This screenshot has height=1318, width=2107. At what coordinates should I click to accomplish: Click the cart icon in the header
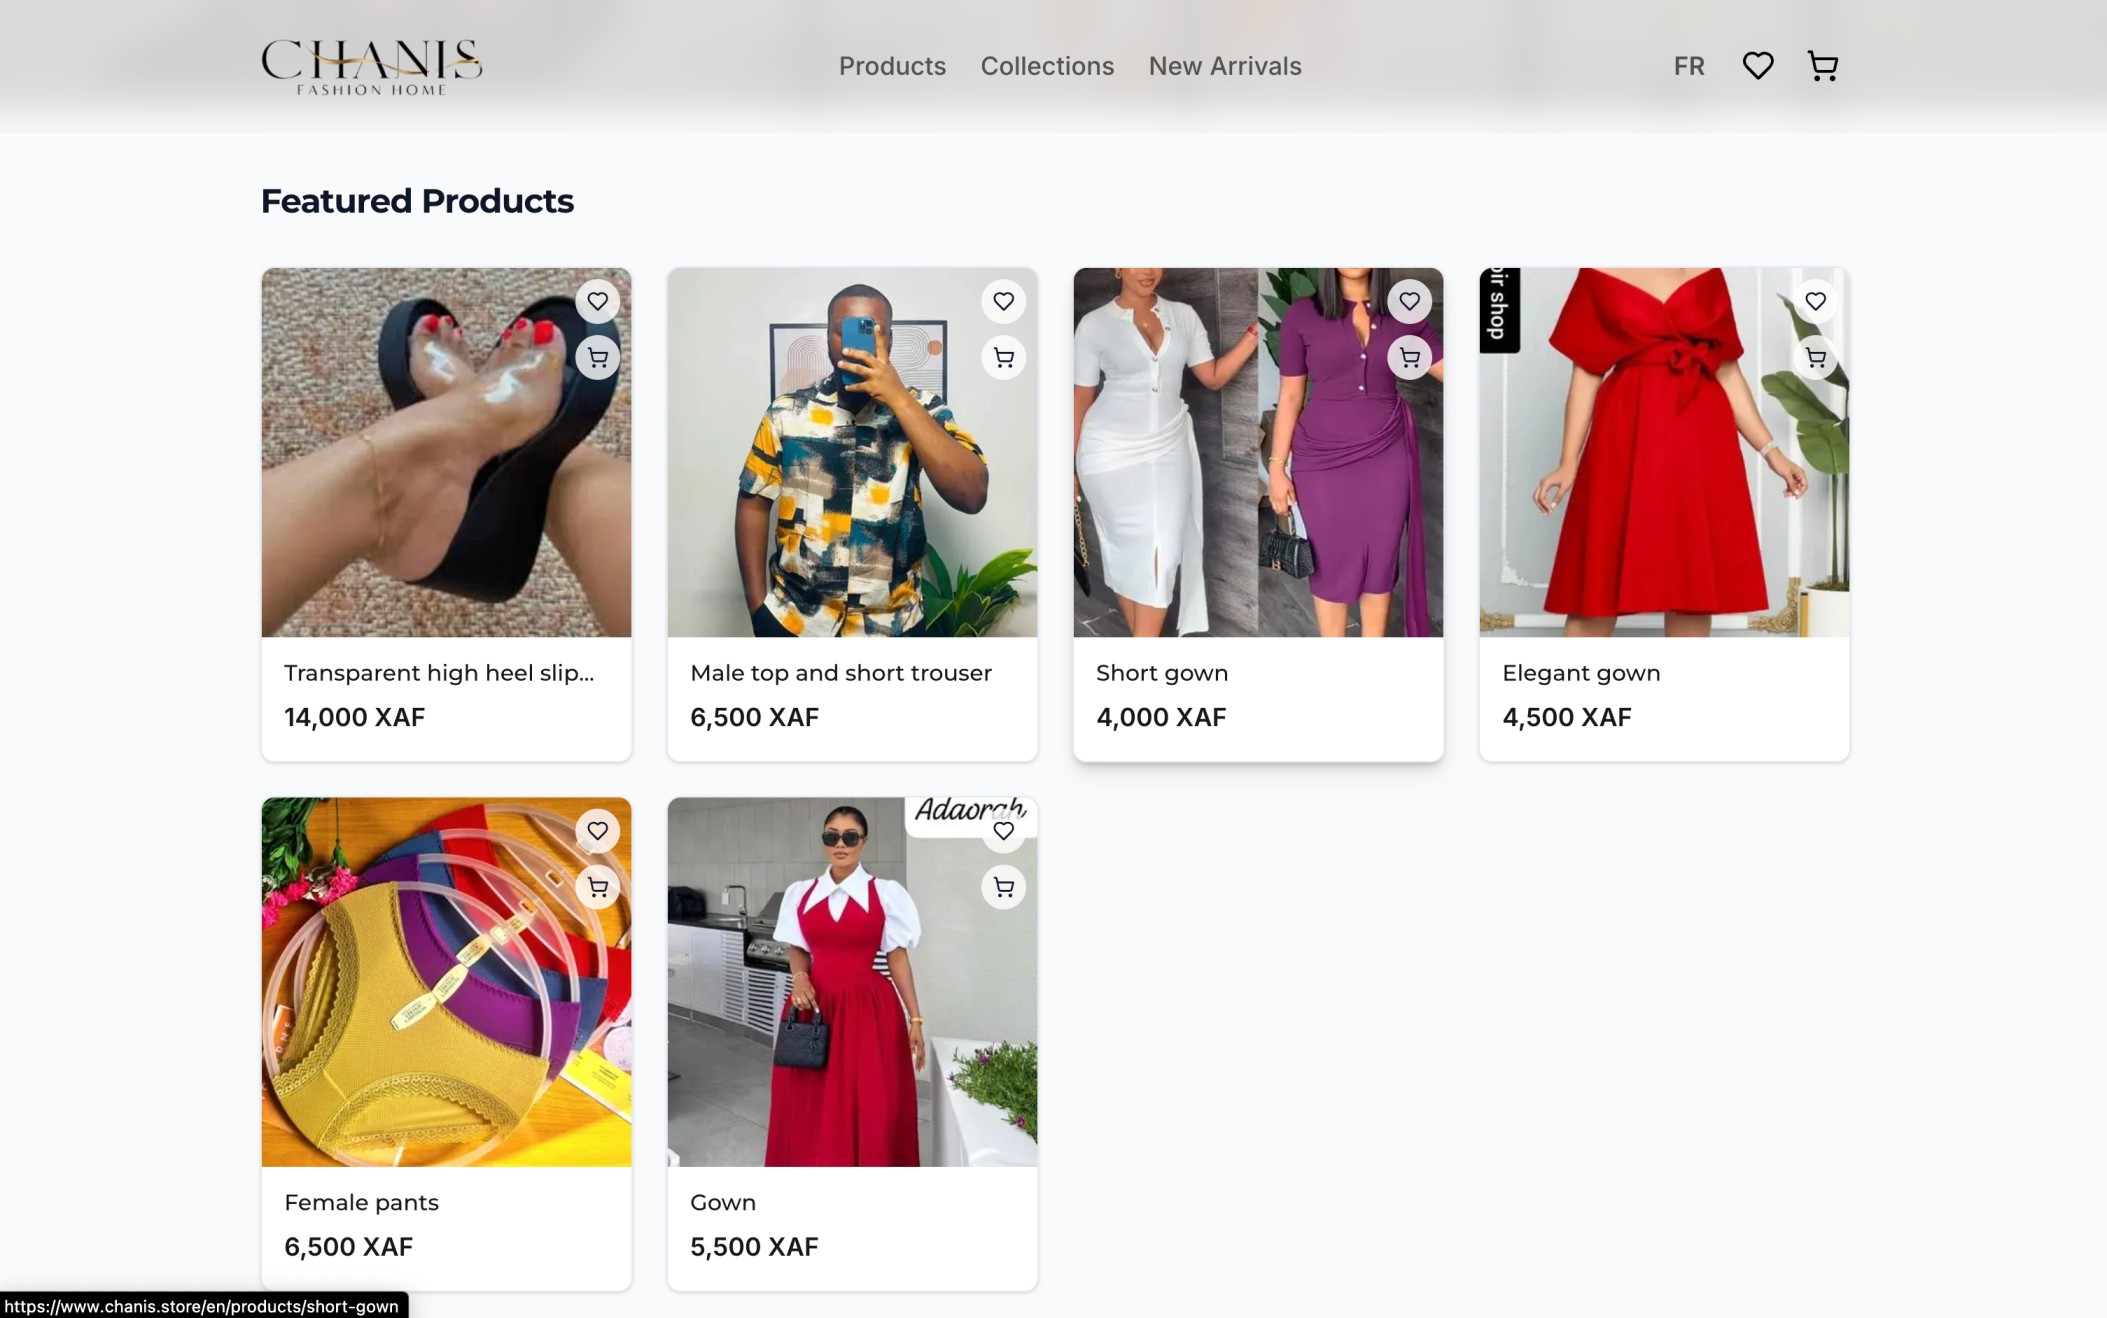1822,65
